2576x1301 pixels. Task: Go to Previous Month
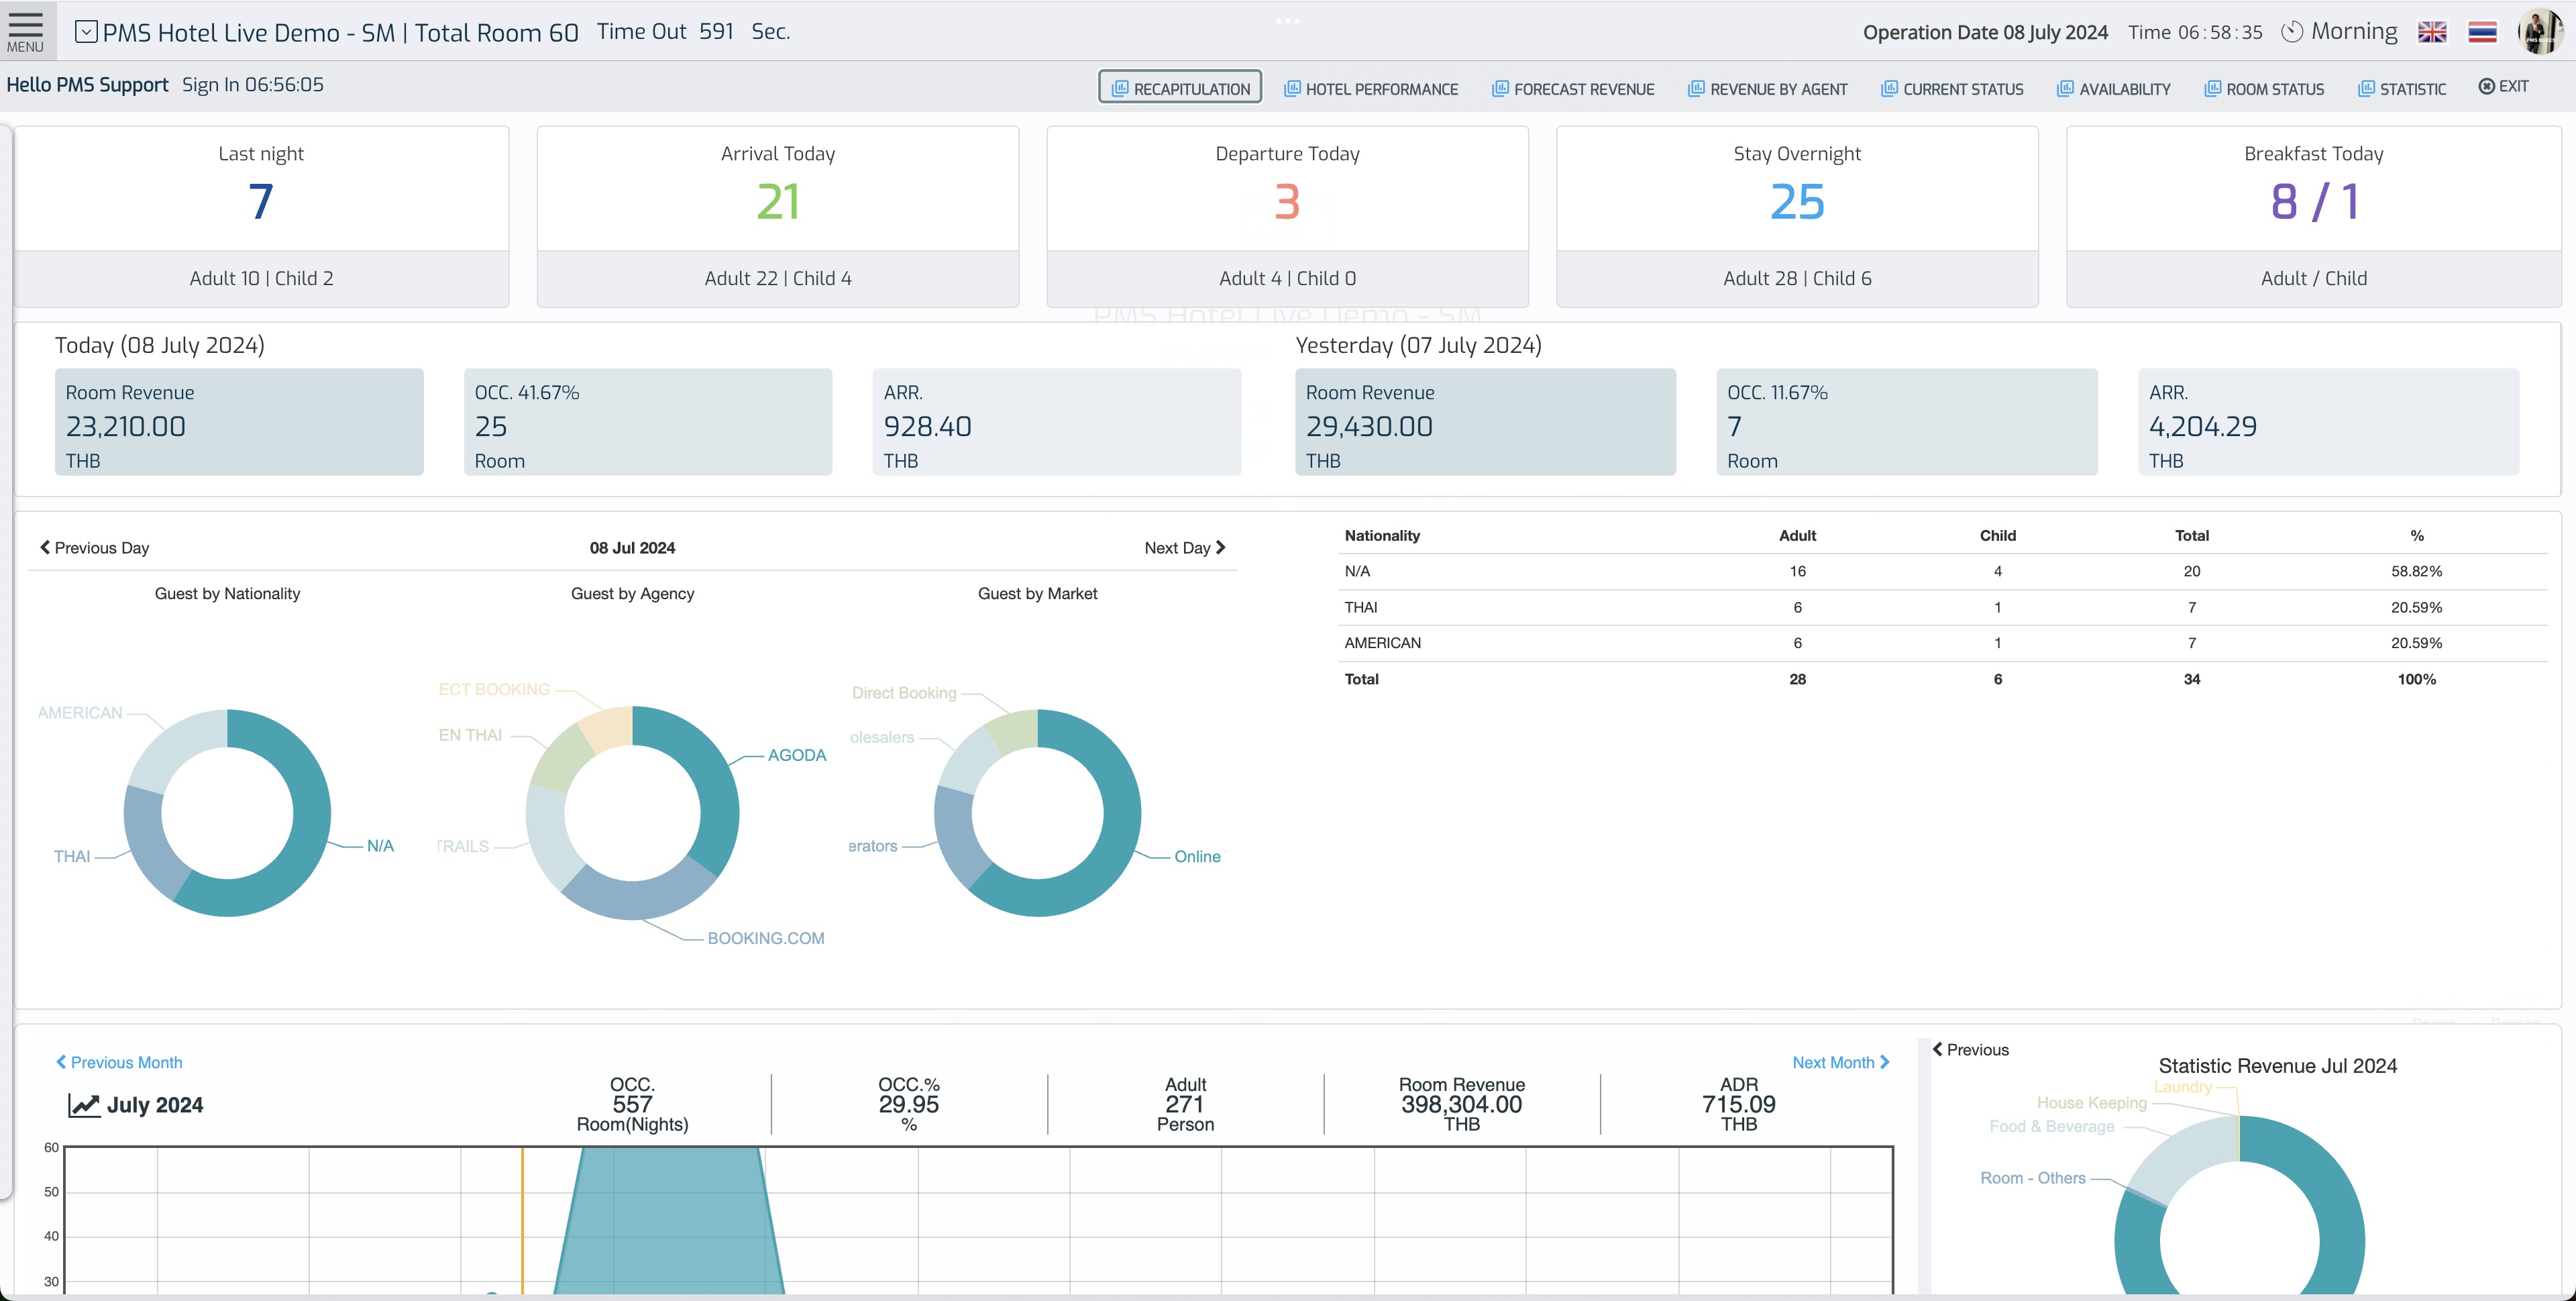118,1062
